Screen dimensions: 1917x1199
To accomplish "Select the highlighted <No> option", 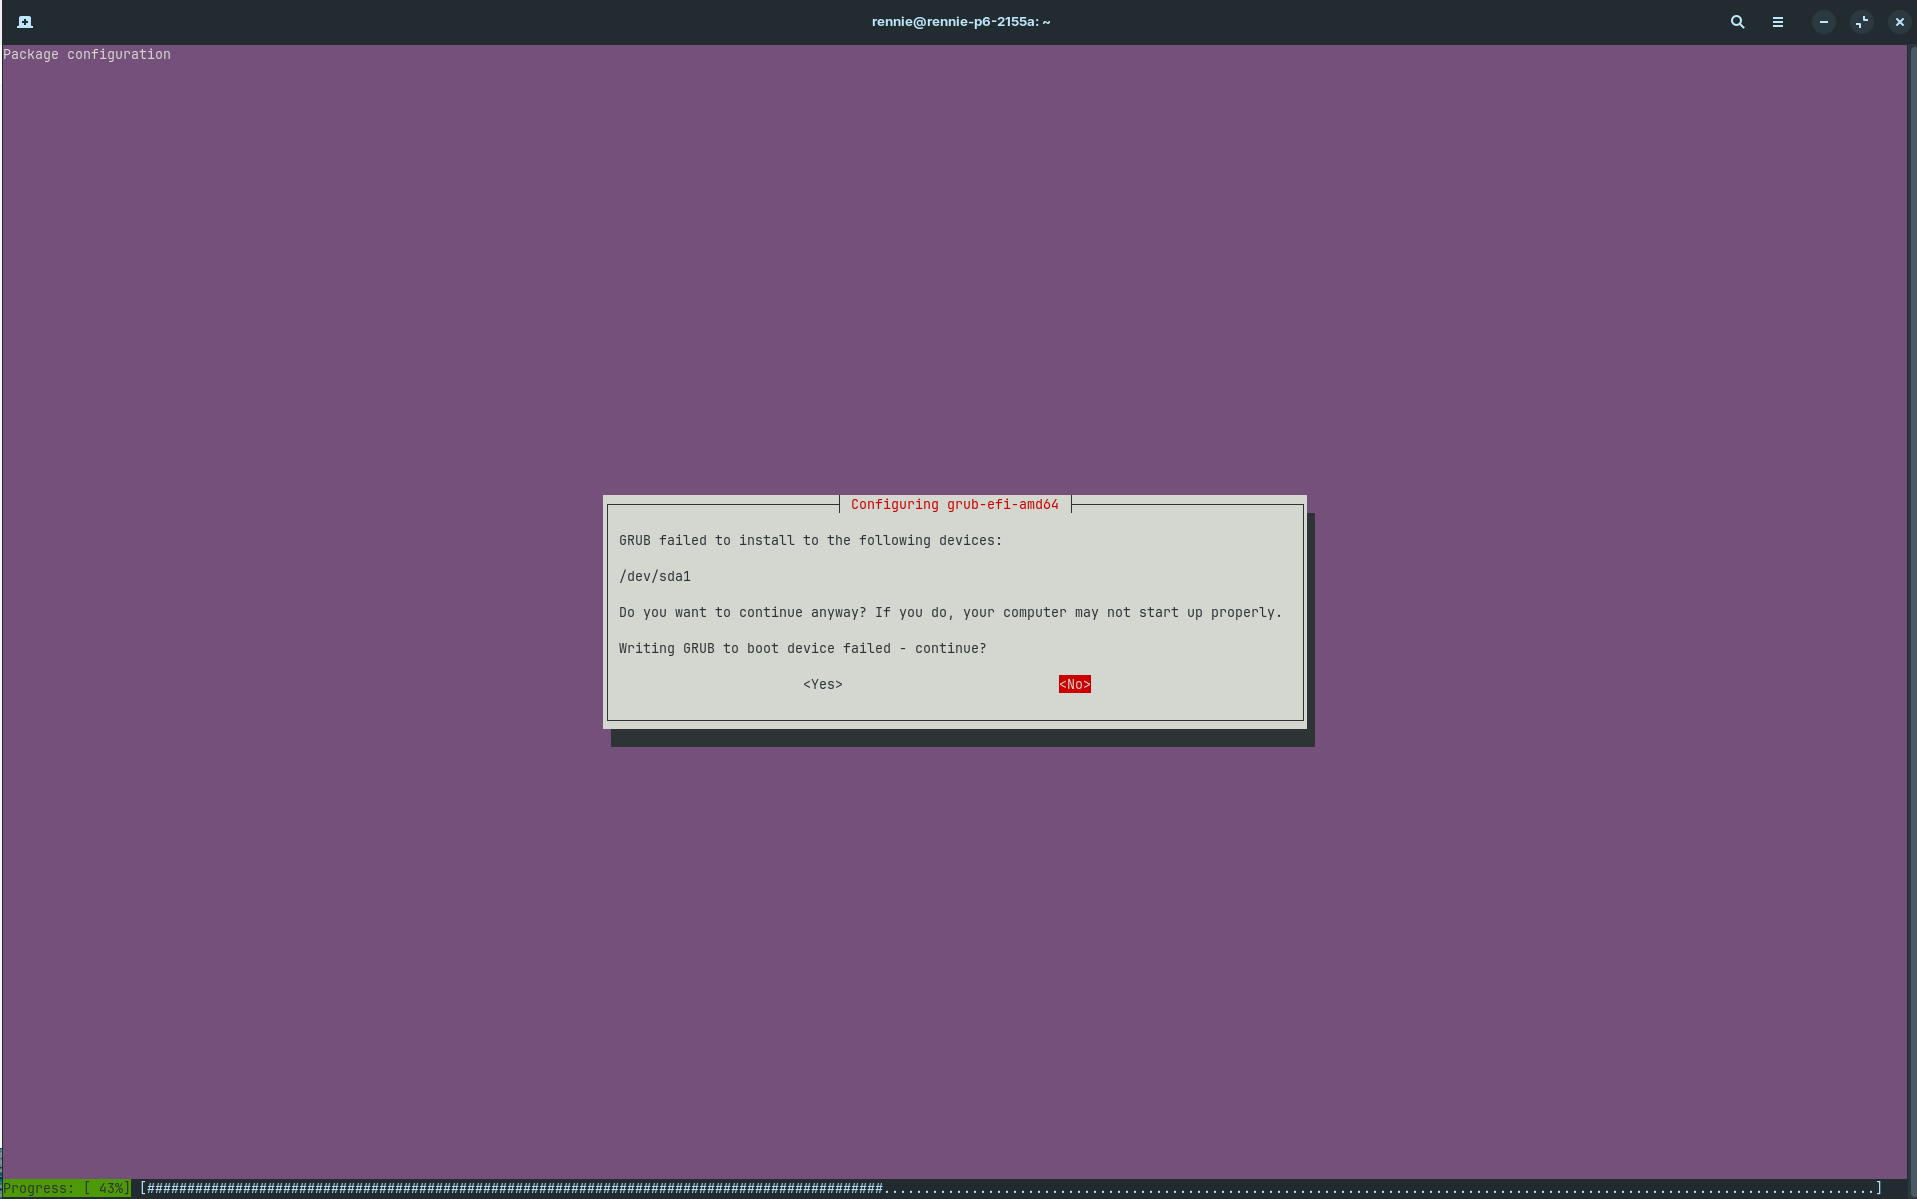I will coord(1074,685).
